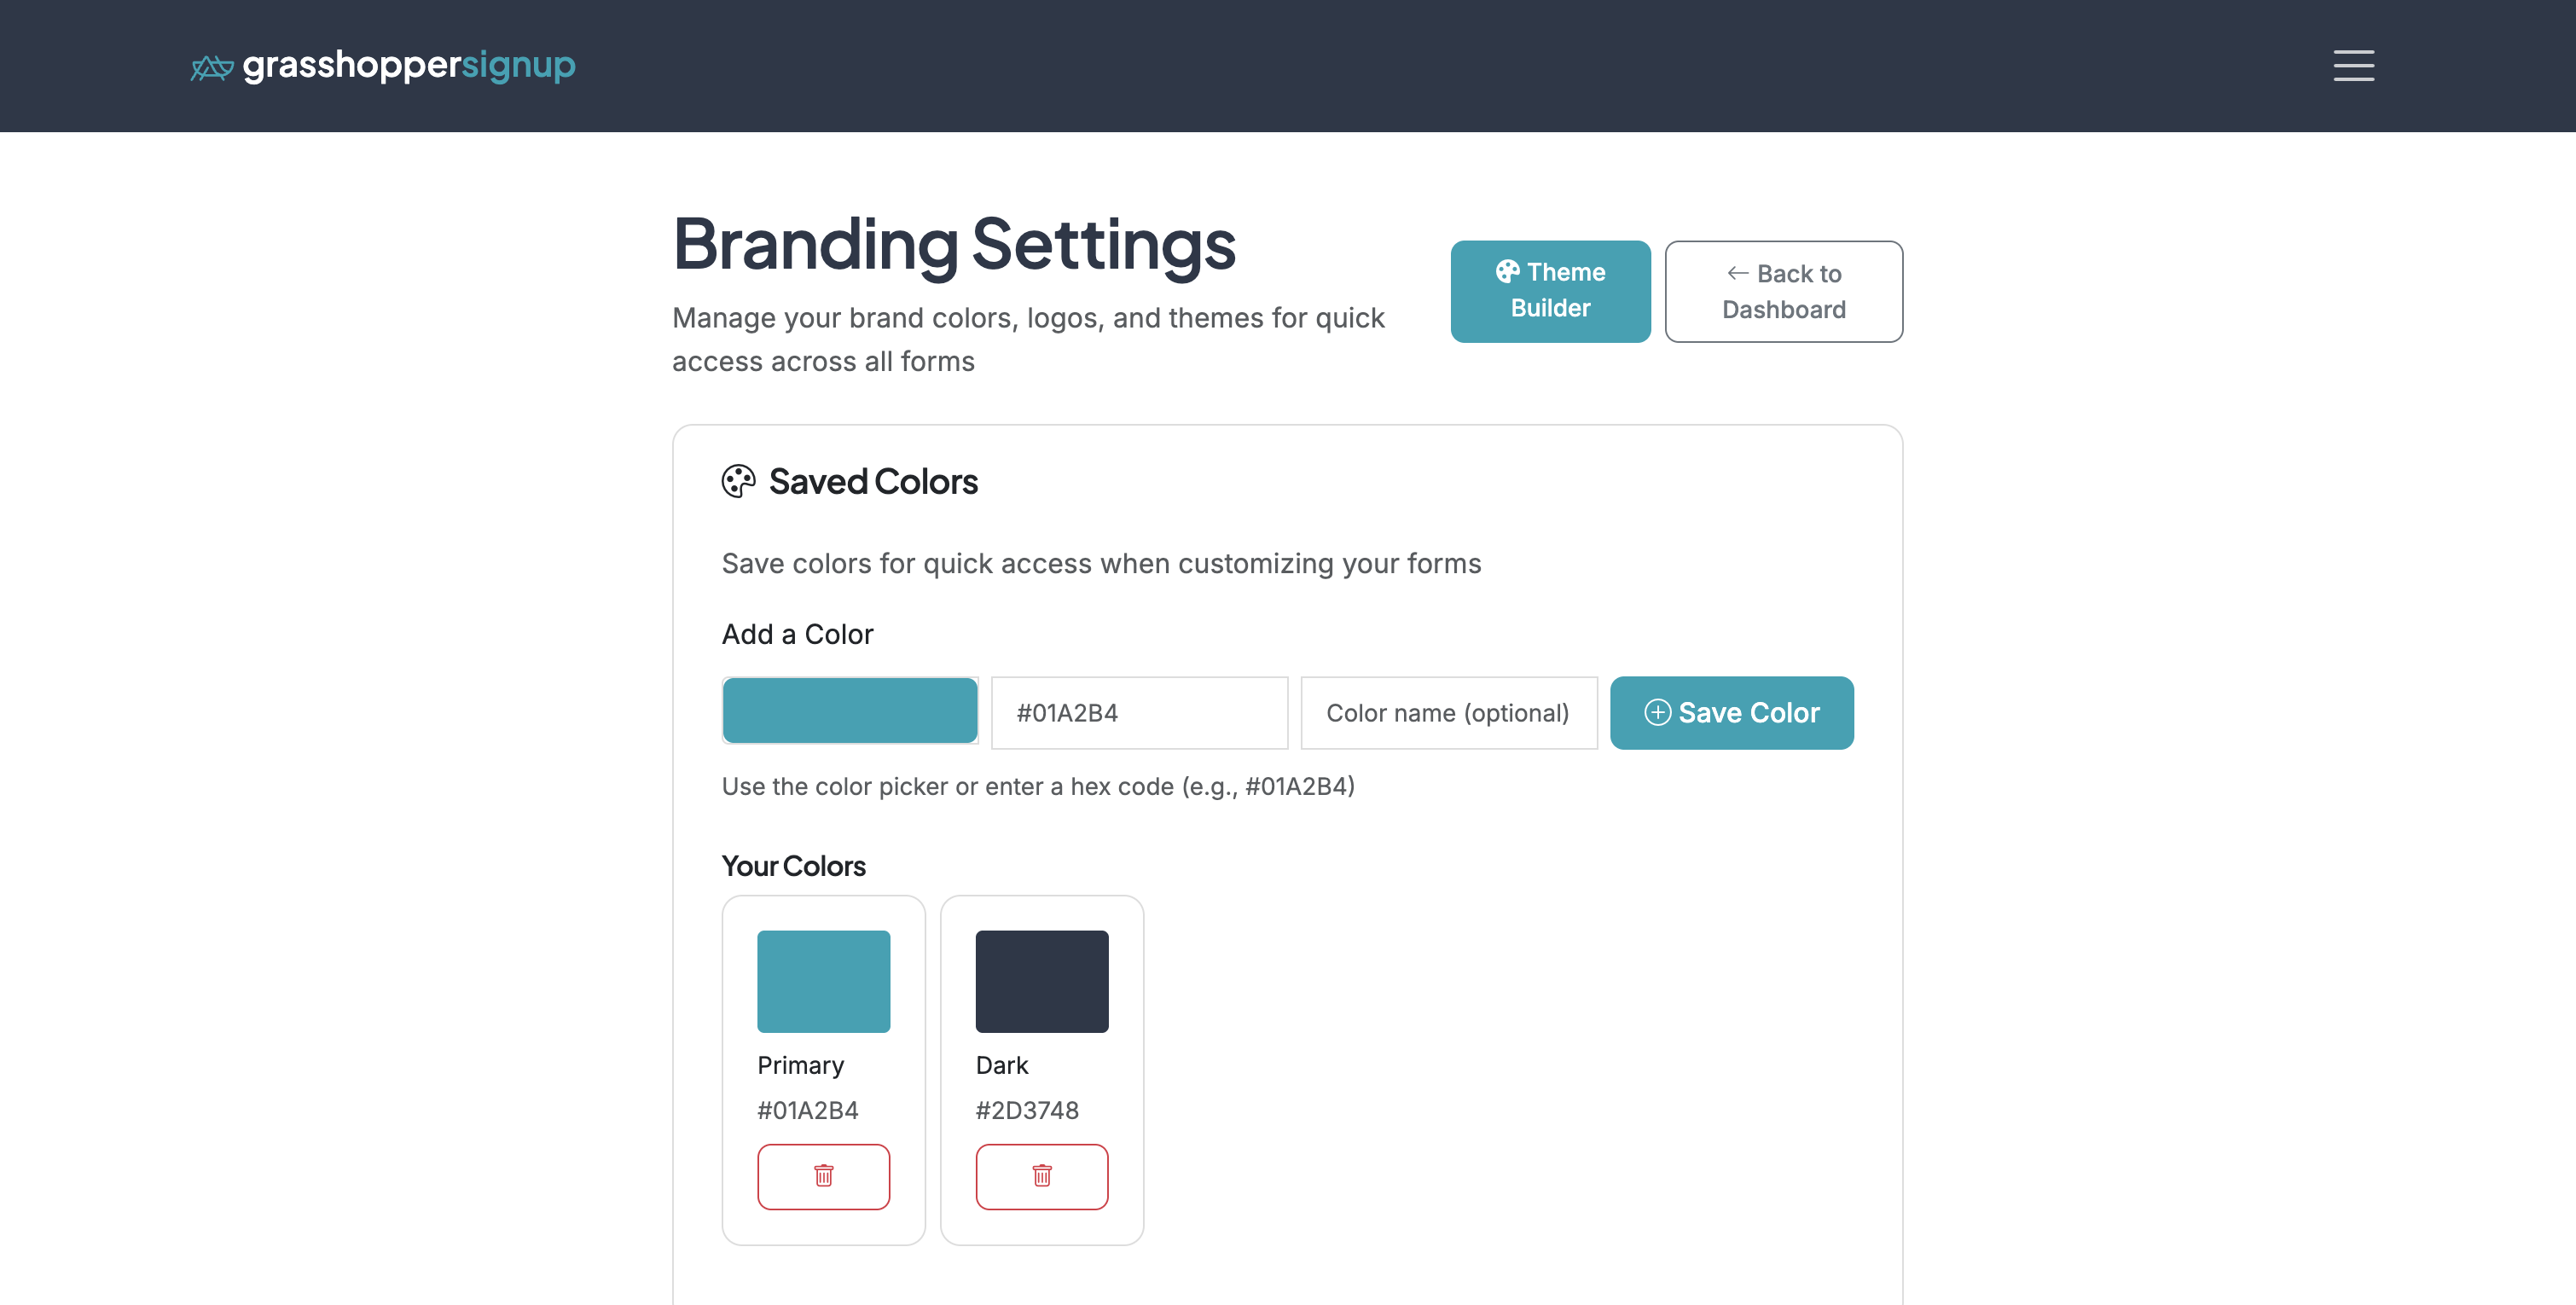Go Back to Dashboard
This screenshot has height=1305, width=2576.
point(1783,291)
